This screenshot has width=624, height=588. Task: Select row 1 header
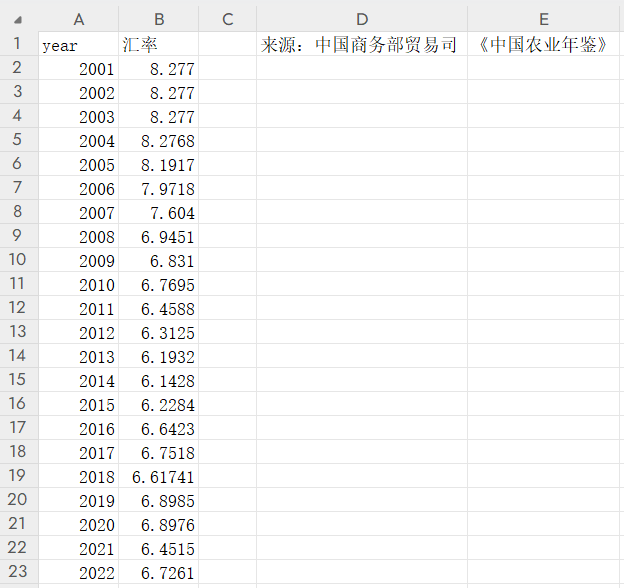19,44
